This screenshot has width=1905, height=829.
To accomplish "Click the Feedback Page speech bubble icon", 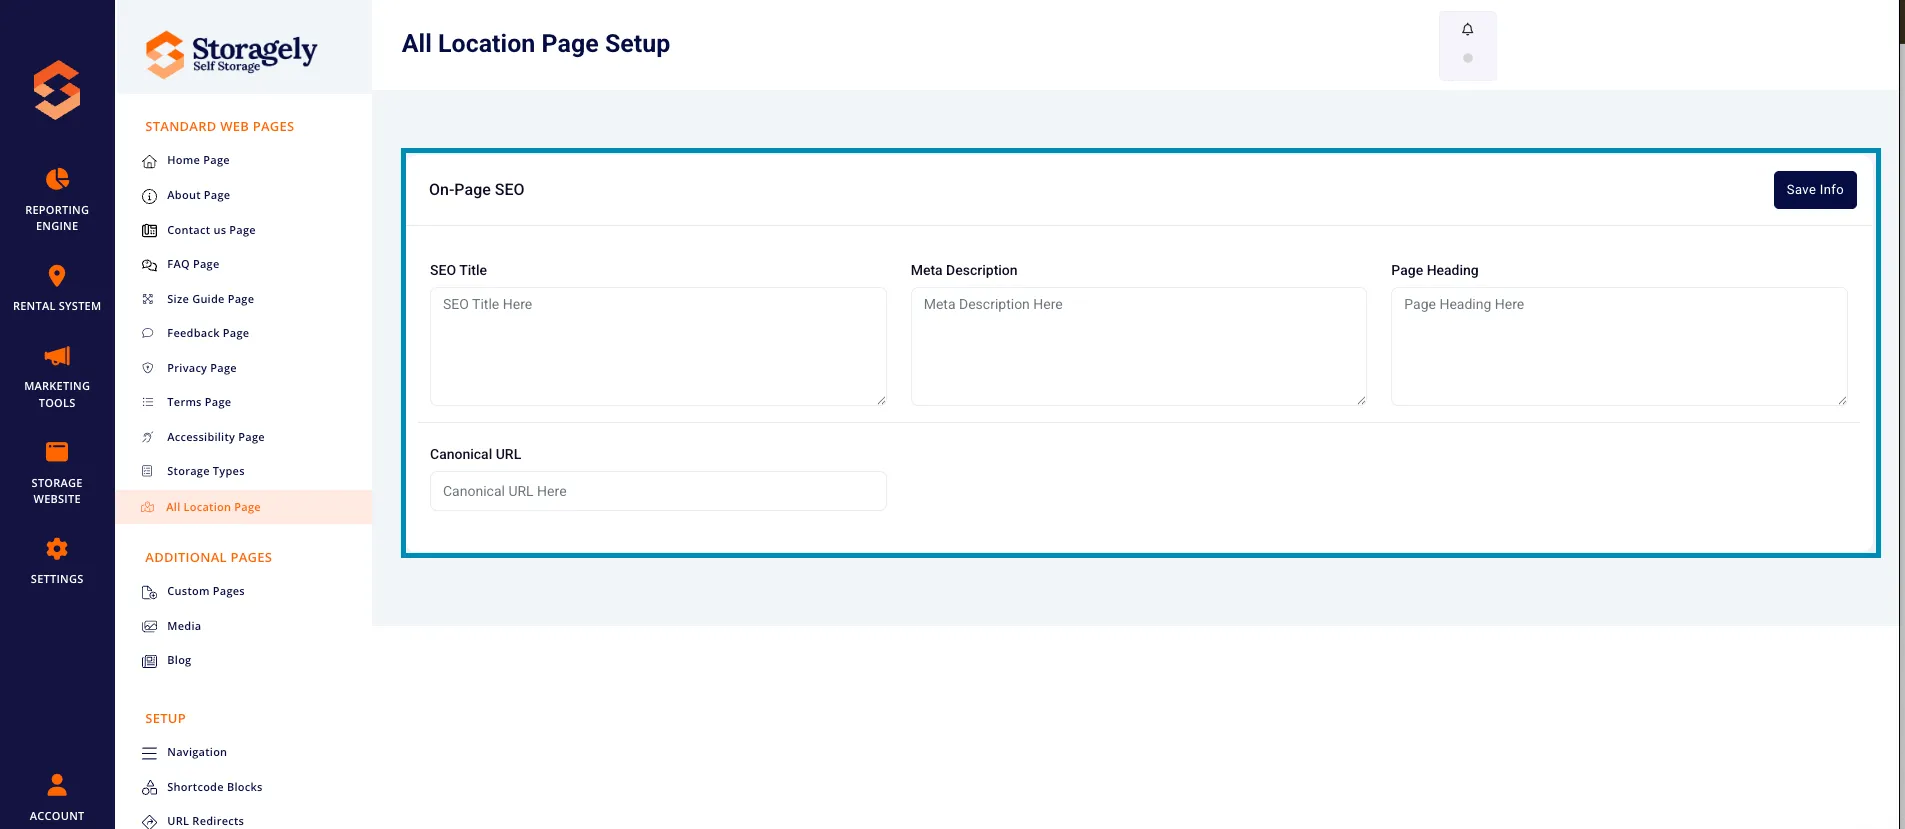I will [148, 333].
